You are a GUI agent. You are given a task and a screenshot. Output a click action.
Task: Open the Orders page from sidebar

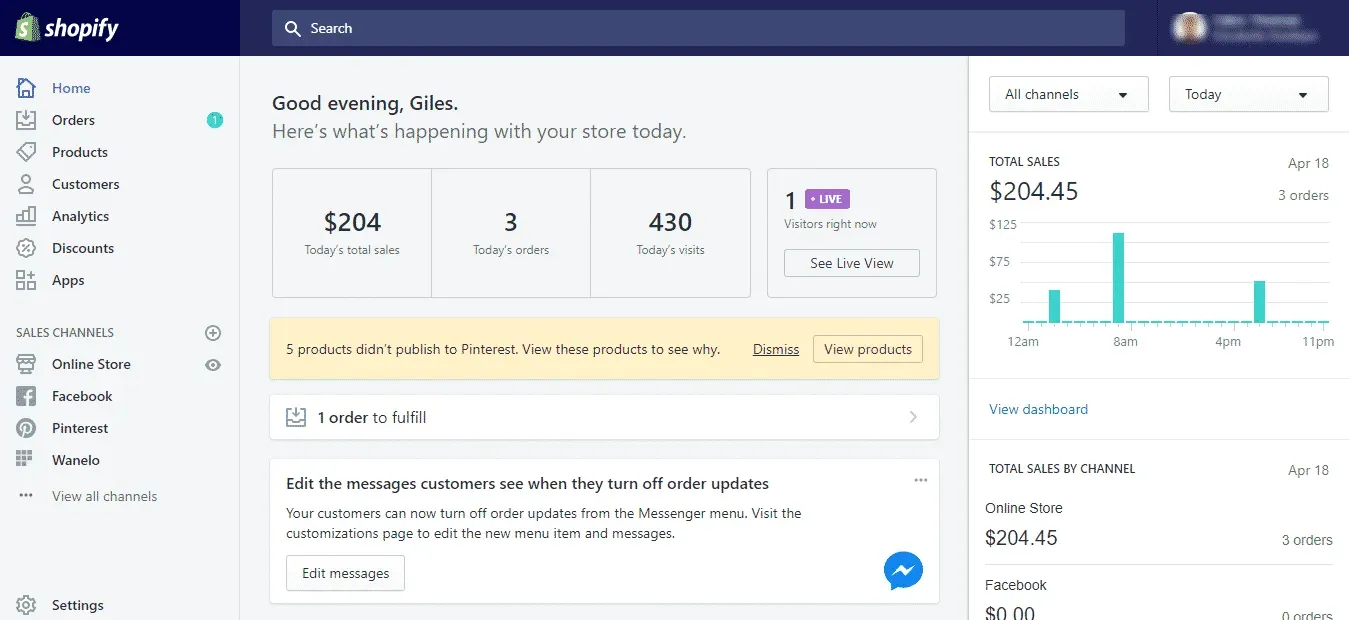click(x=72, y=120)
